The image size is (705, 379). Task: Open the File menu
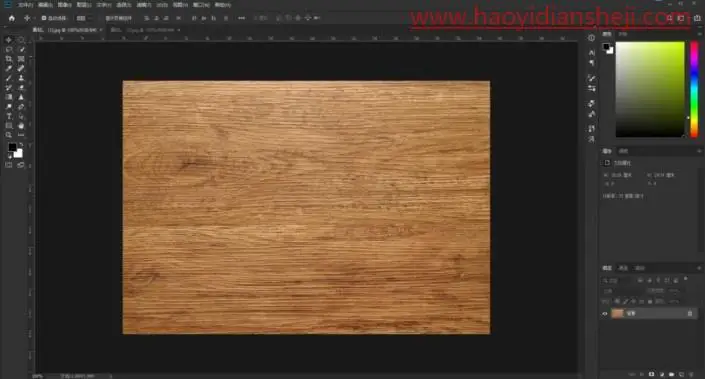(25, 5)
